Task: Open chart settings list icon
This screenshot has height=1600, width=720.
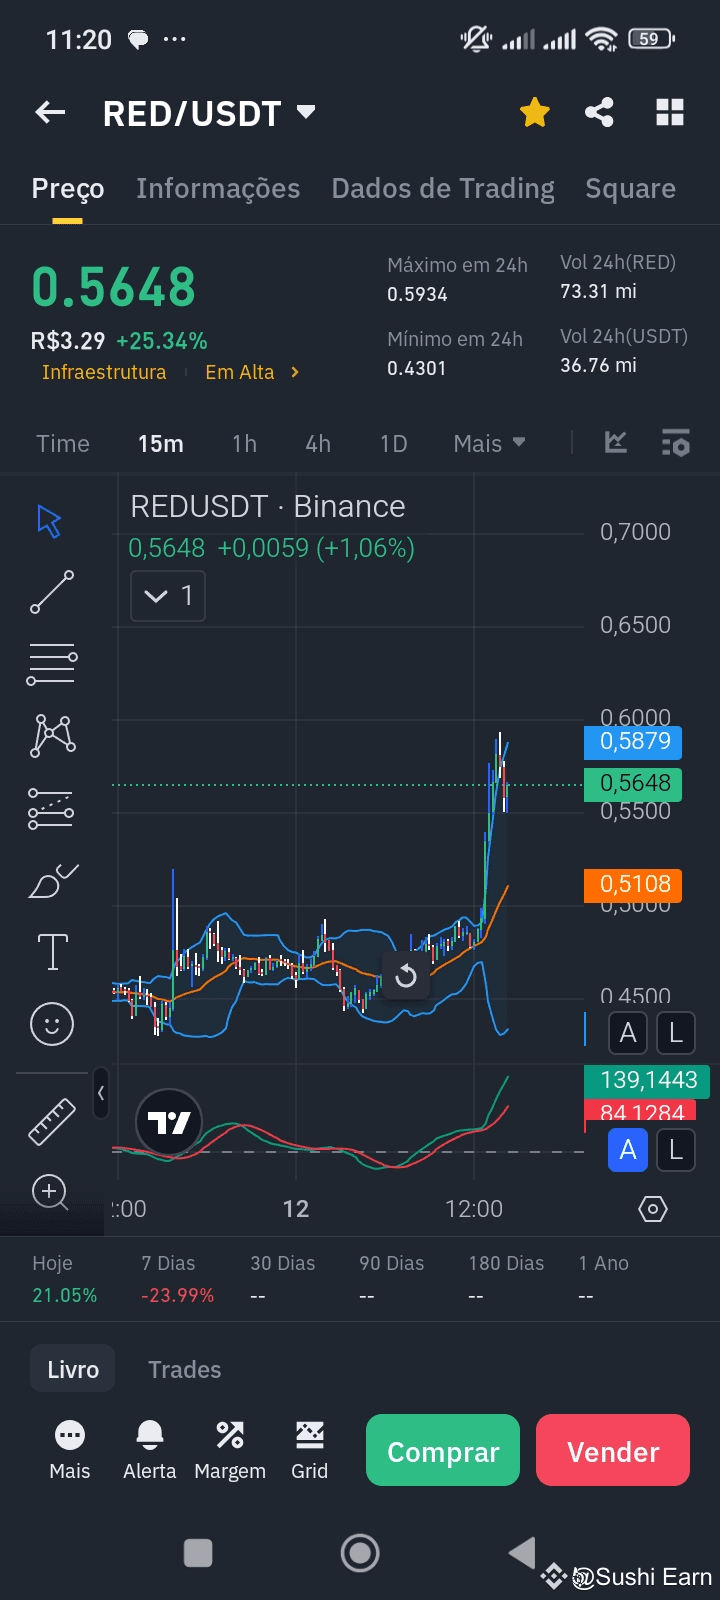Action: pyautogui.click(x=676, y=442)
